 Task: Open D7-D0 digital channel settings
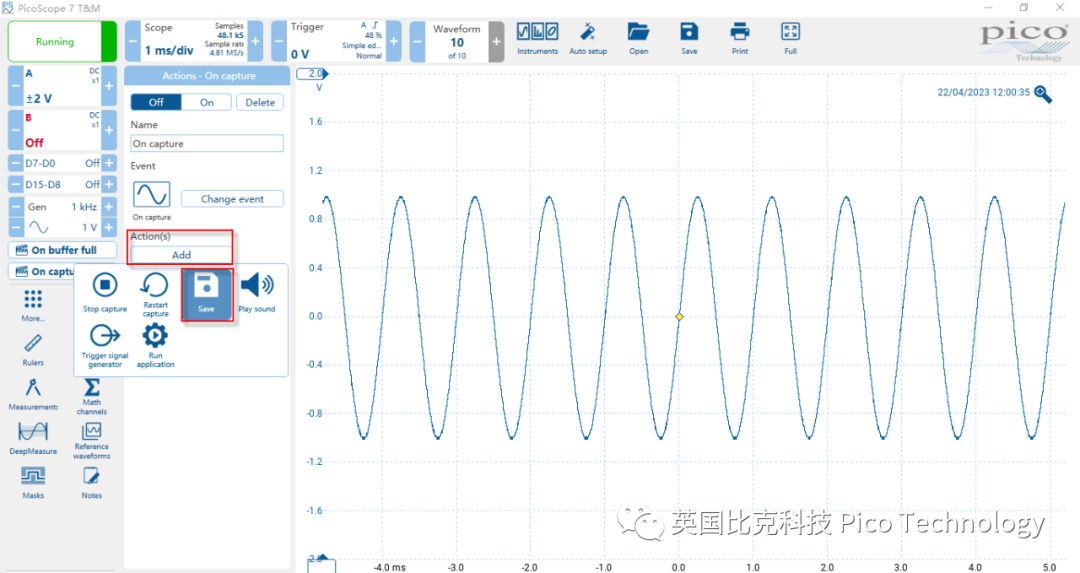[62, 163]
